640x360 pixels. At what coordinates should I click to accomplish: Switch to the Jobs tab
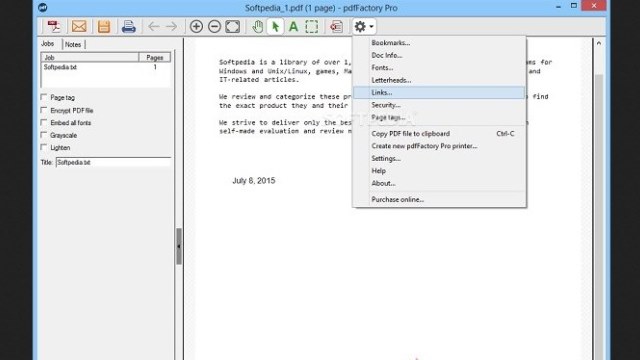tap(48, 44)
